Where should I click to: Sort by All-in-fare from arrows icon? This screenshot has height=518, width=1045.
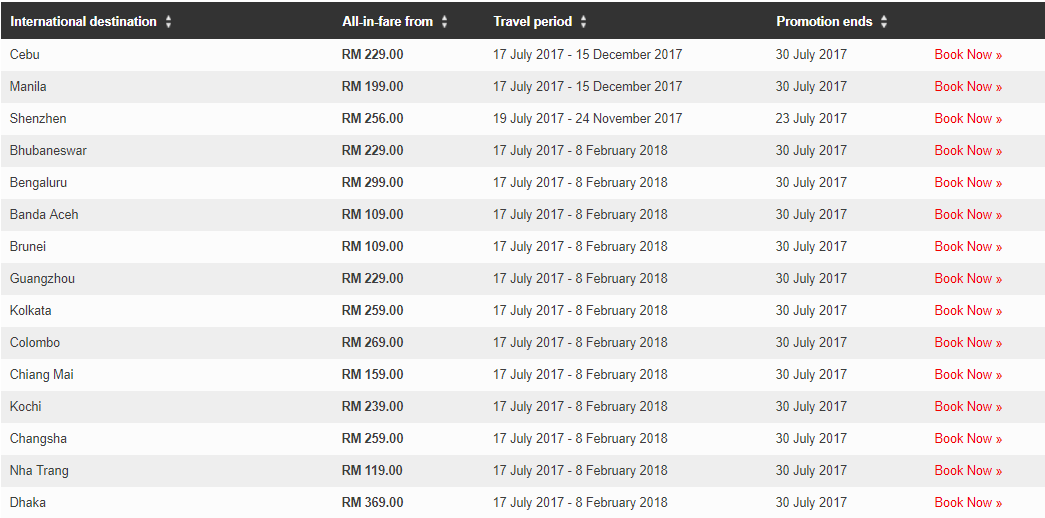(x=445, y=21)
